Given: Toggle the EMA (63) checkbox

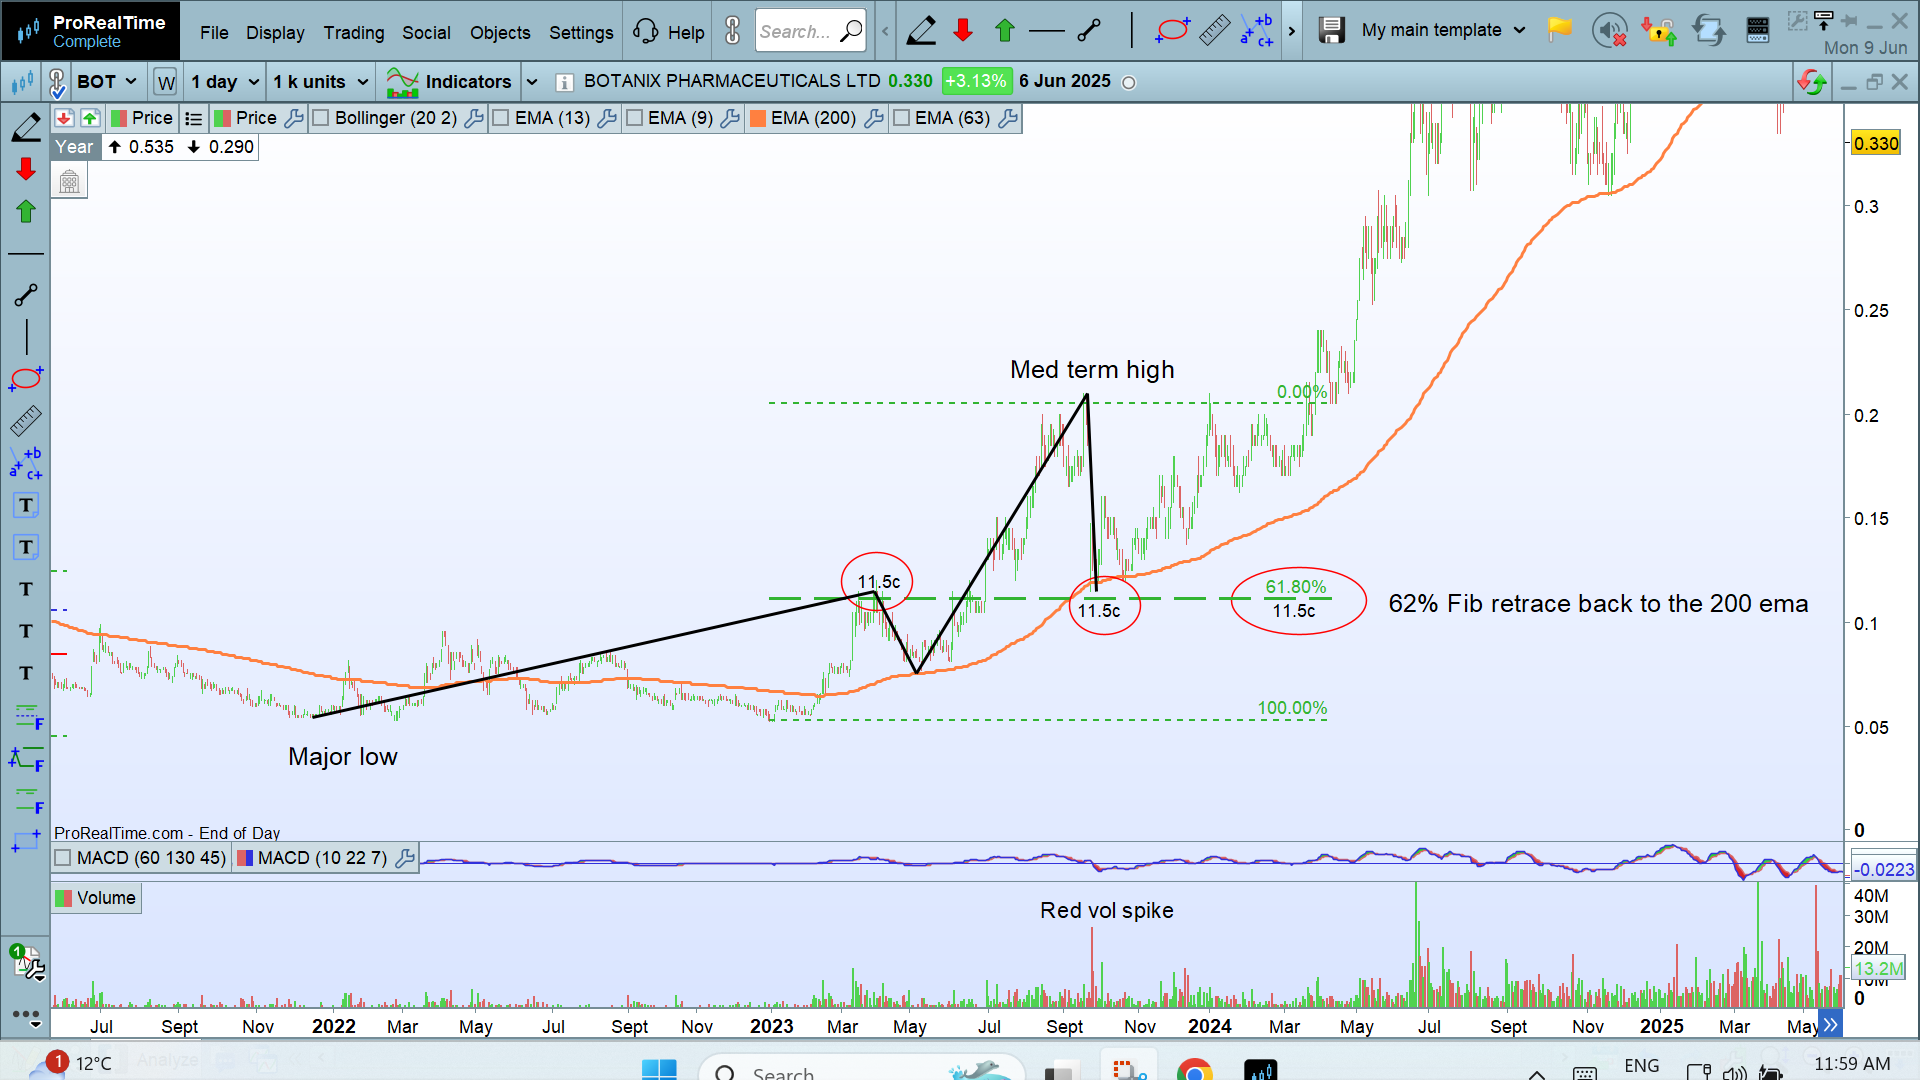Looking at the screenshot, I should [901, 118].
